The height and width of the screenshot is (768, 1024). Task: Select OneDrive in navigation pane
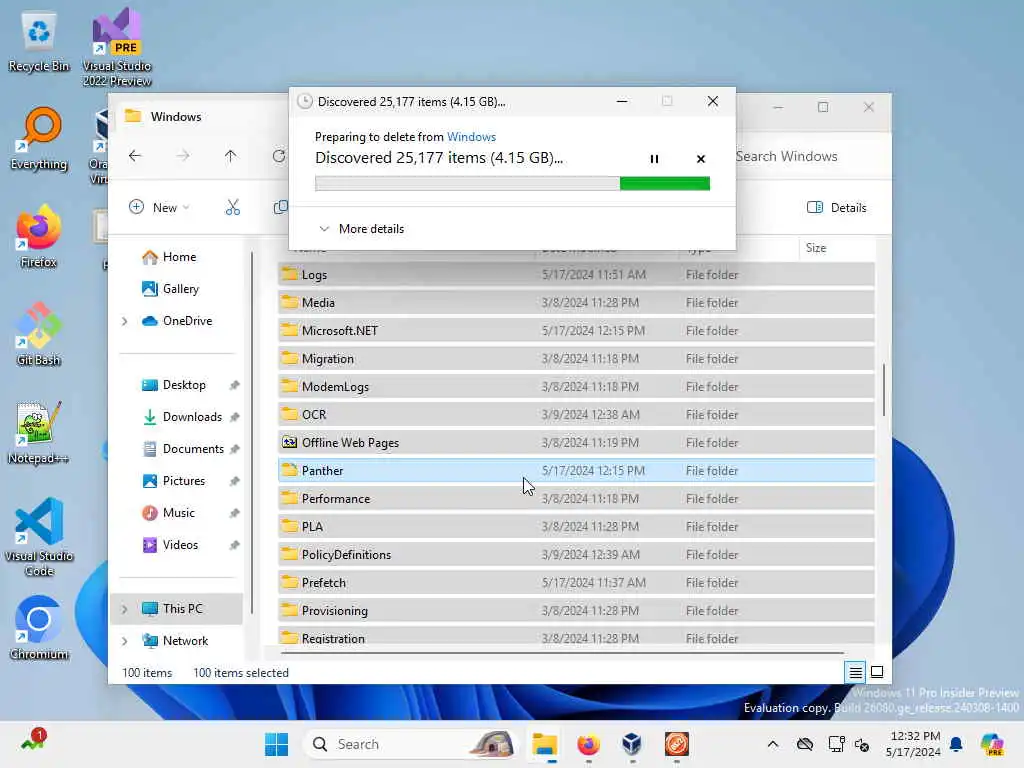pos(177,321)
